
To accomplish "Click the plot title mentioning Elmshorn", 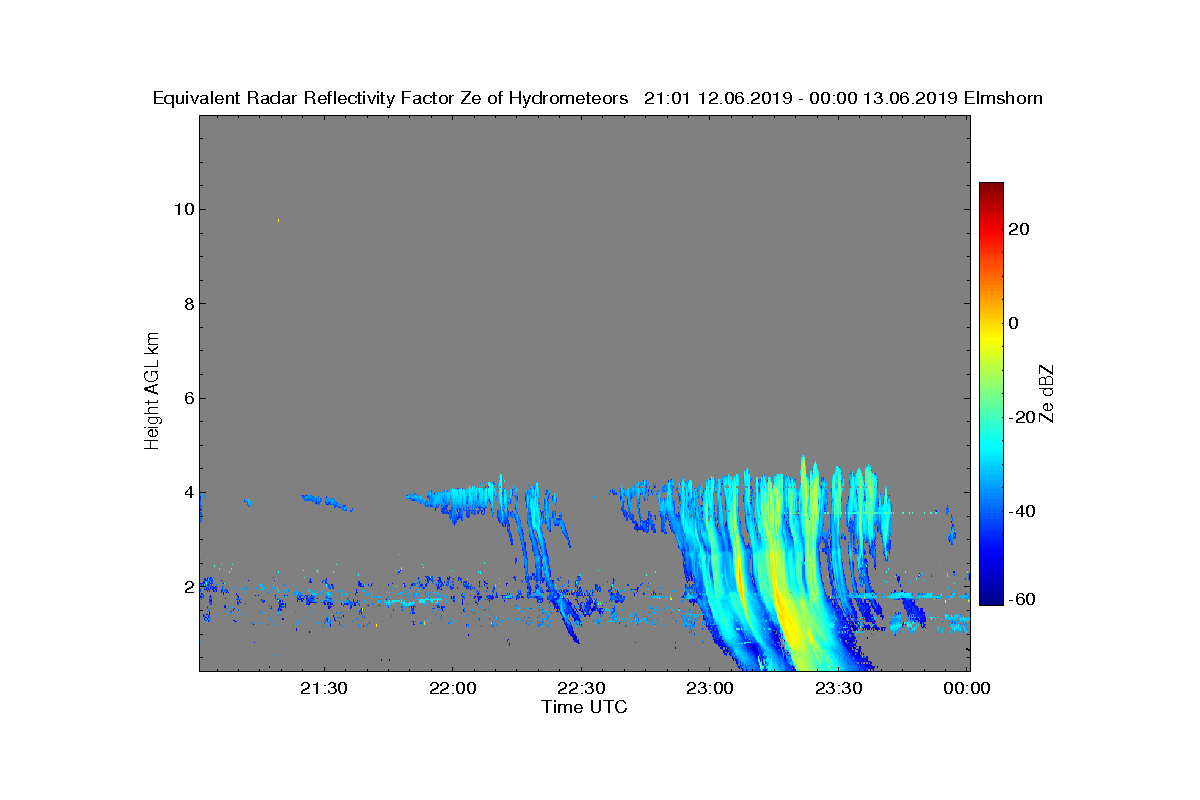I will pyautogui.click(x=598, y=98).
